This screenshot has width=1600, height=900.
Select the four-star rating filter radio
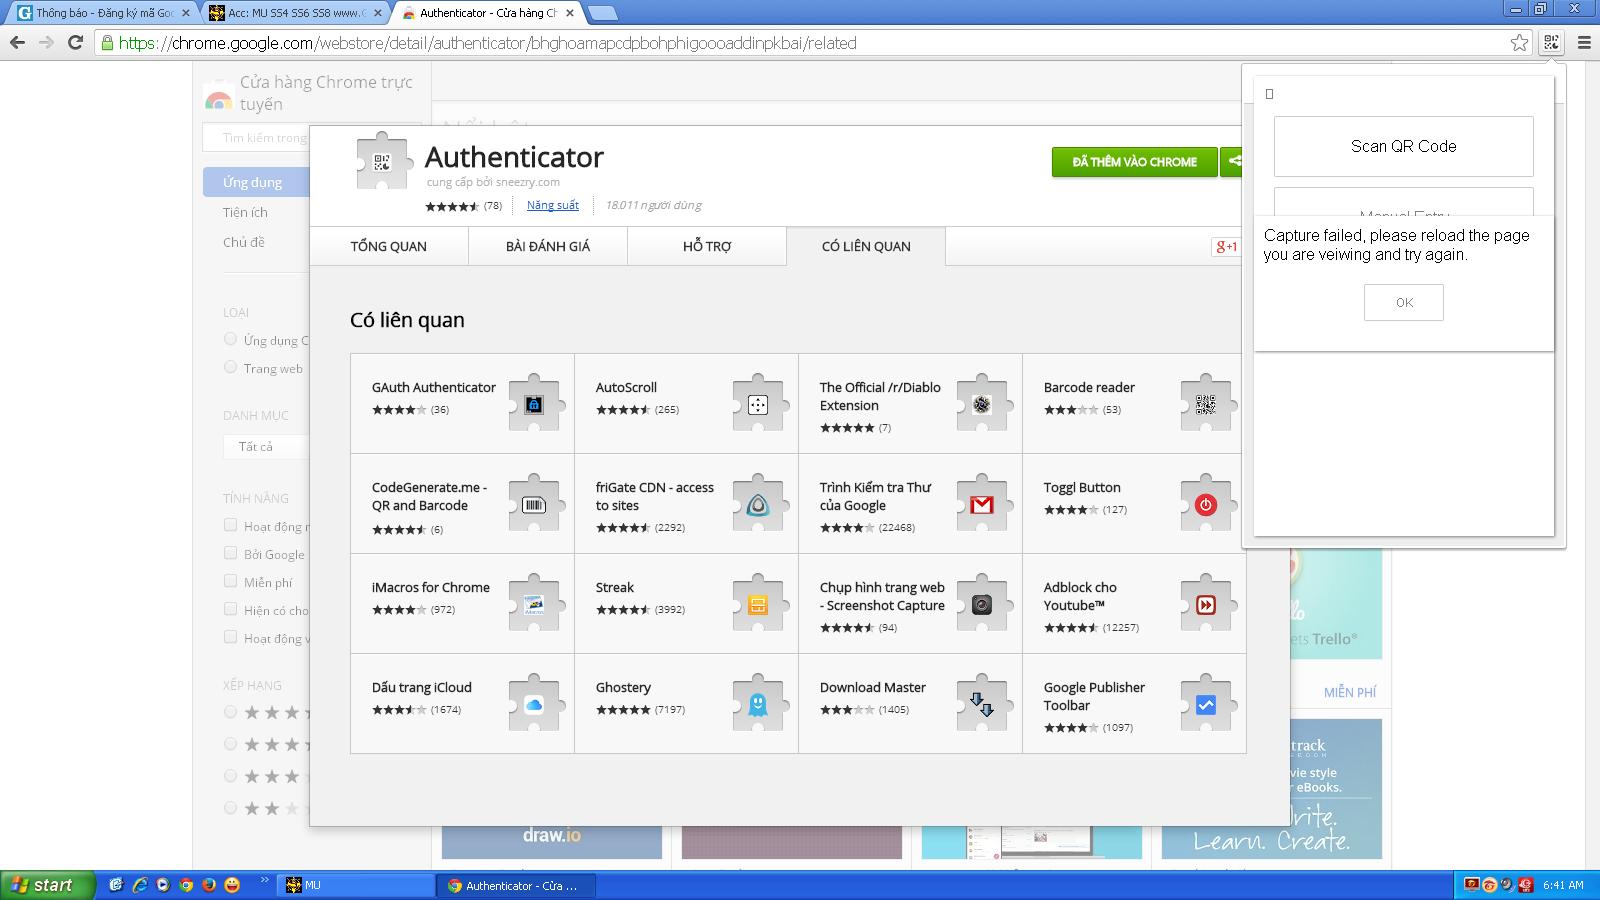[x=230, y=744]
